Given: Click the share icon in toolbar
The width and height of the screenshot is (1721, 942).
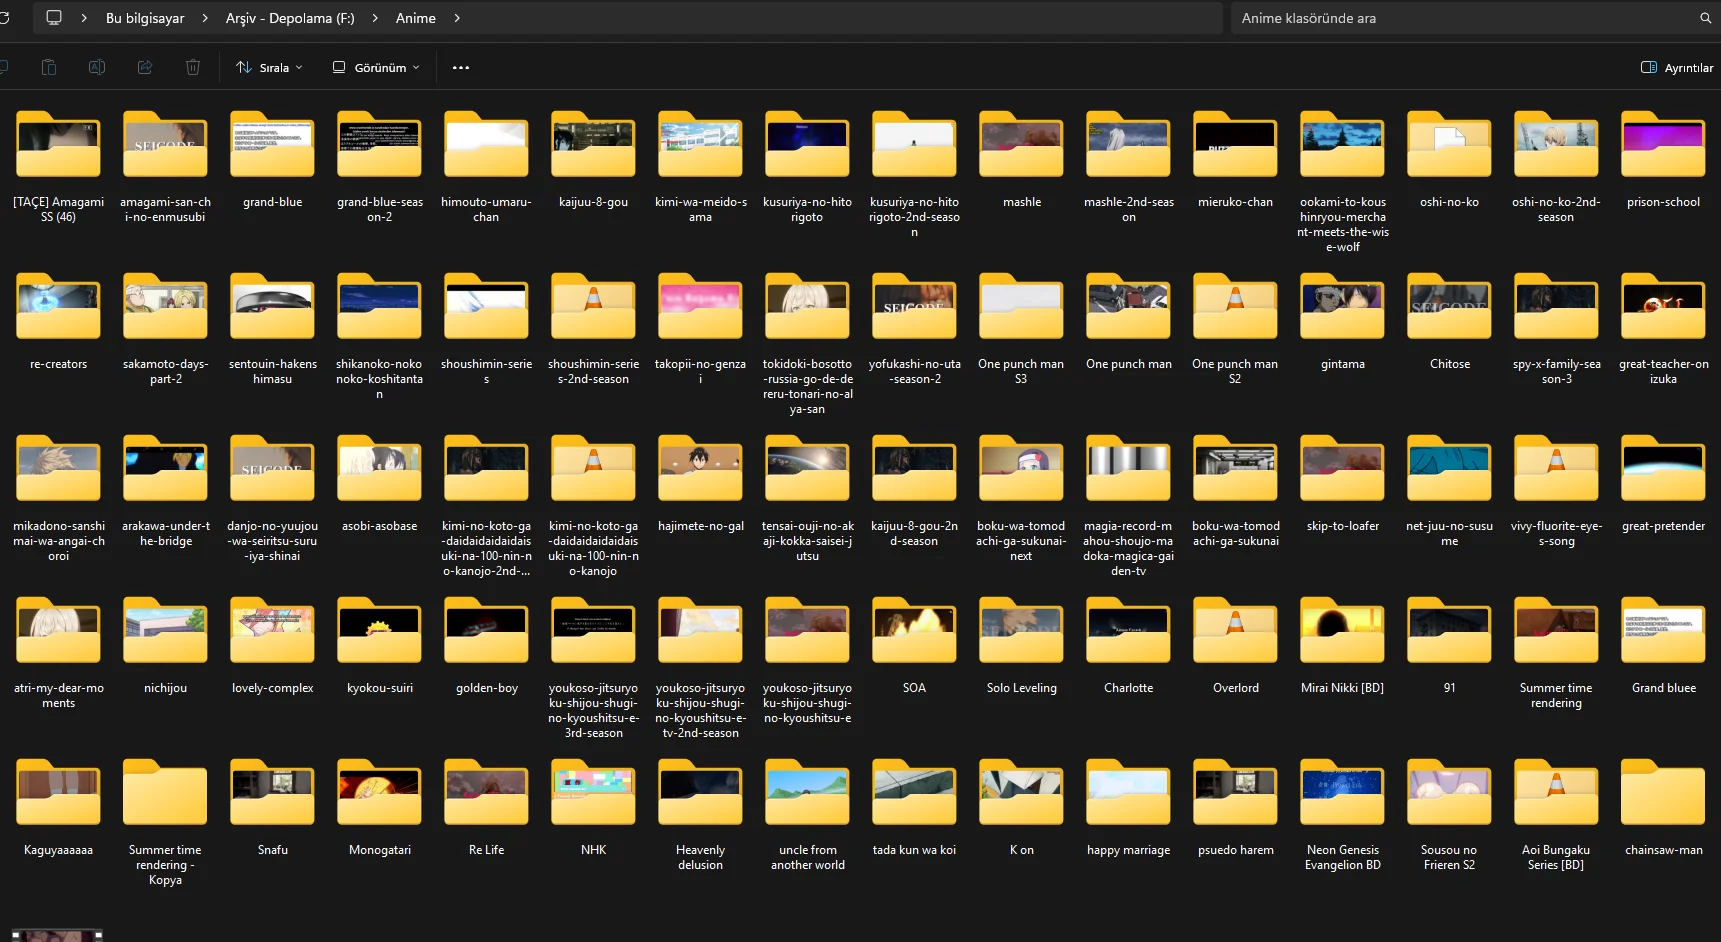Looking at the screenshot, I should [145, 67].
